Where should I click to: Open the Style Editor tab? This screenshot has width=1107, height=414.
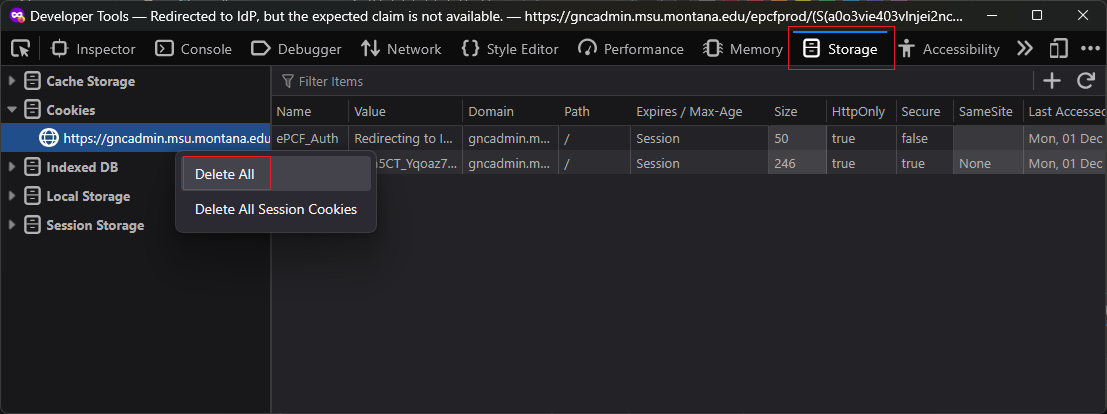(x=509, y=49)
